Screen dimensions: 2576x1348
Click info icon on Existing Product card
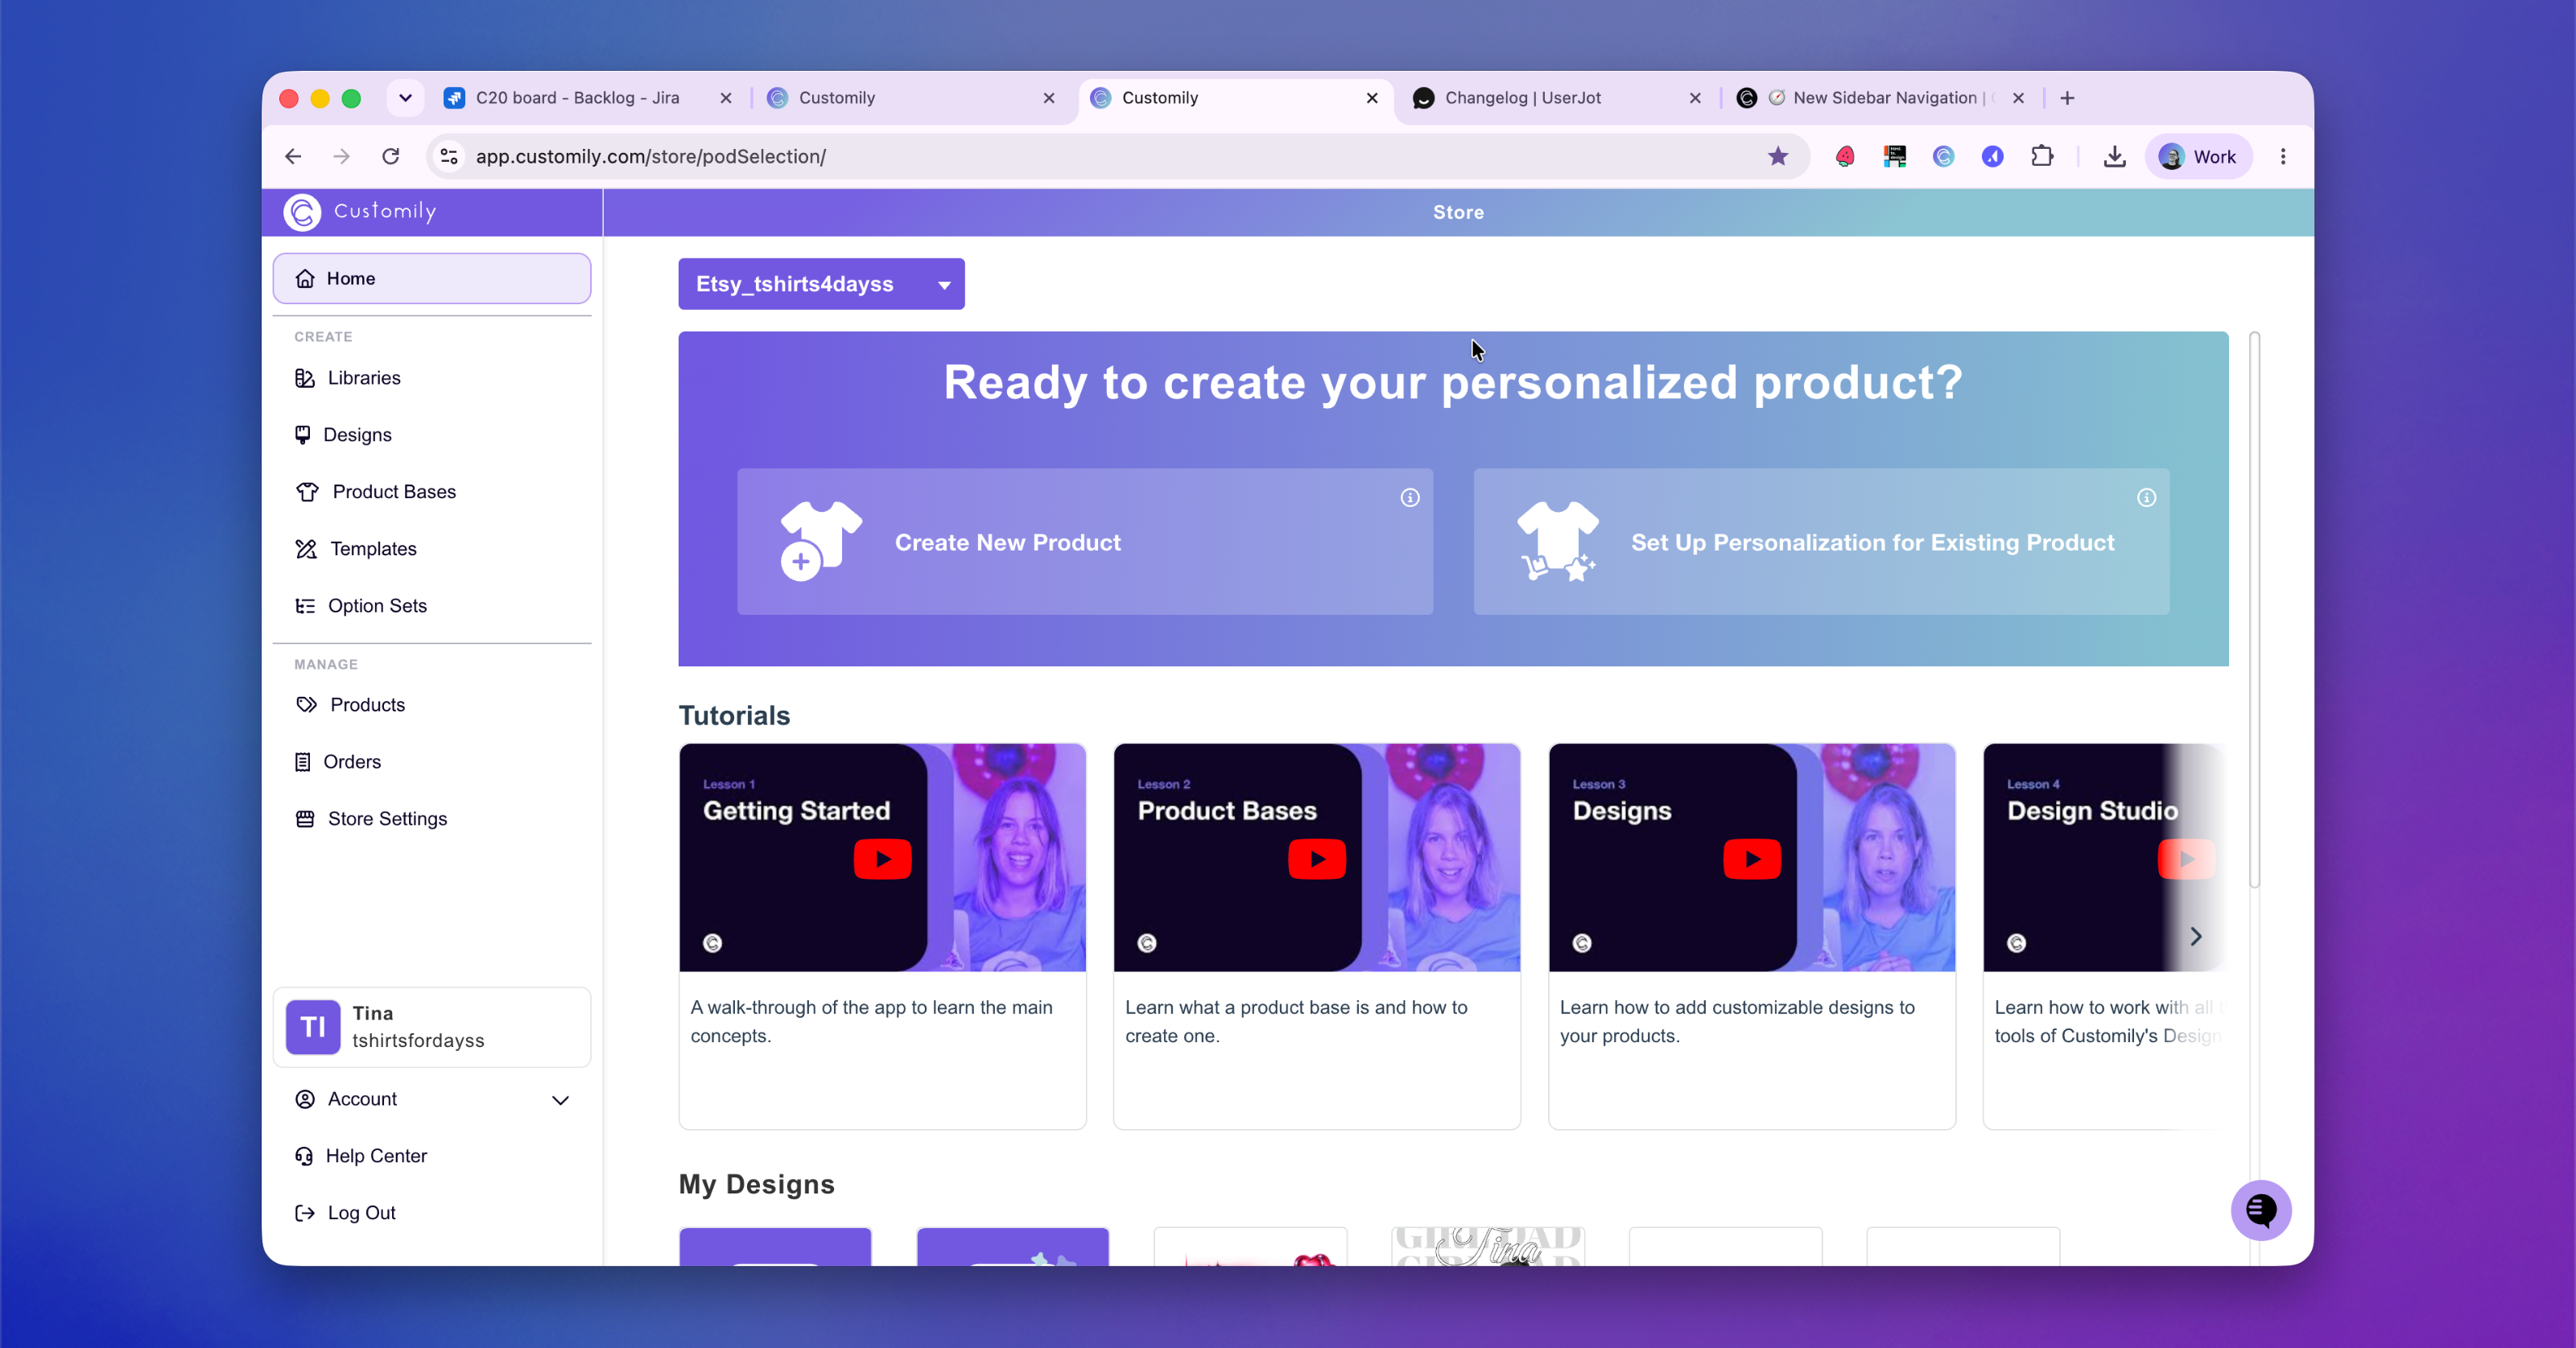tap(2146, 497)
